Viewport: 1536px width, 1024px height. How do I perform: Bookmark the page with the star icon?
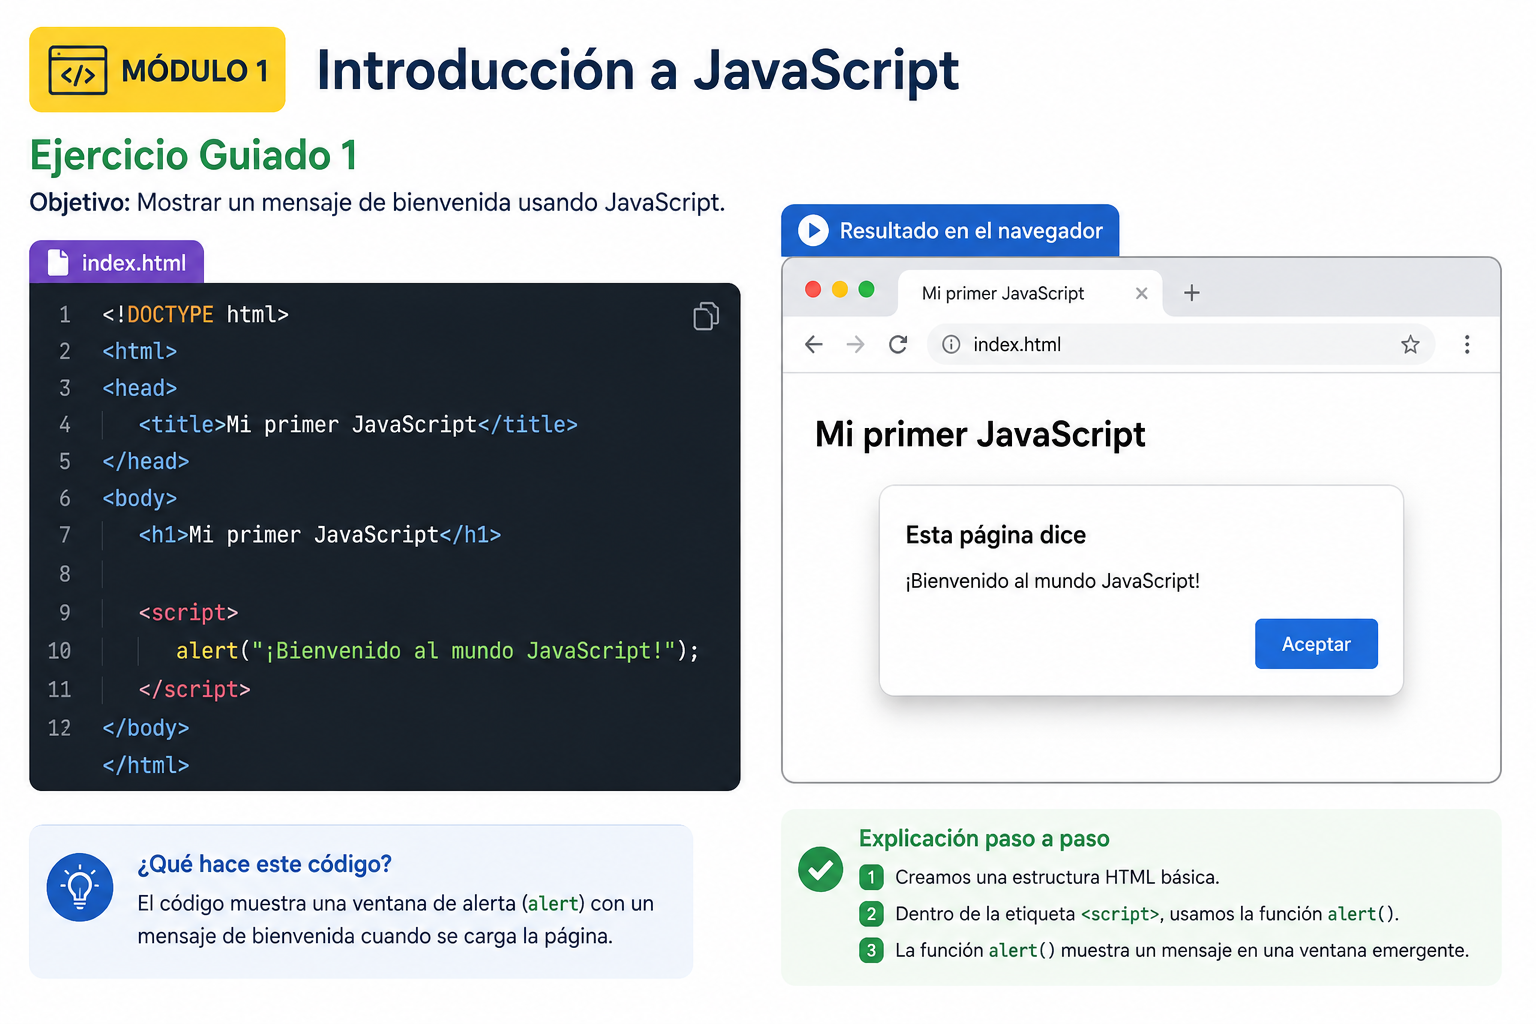tap(1410, 344)
